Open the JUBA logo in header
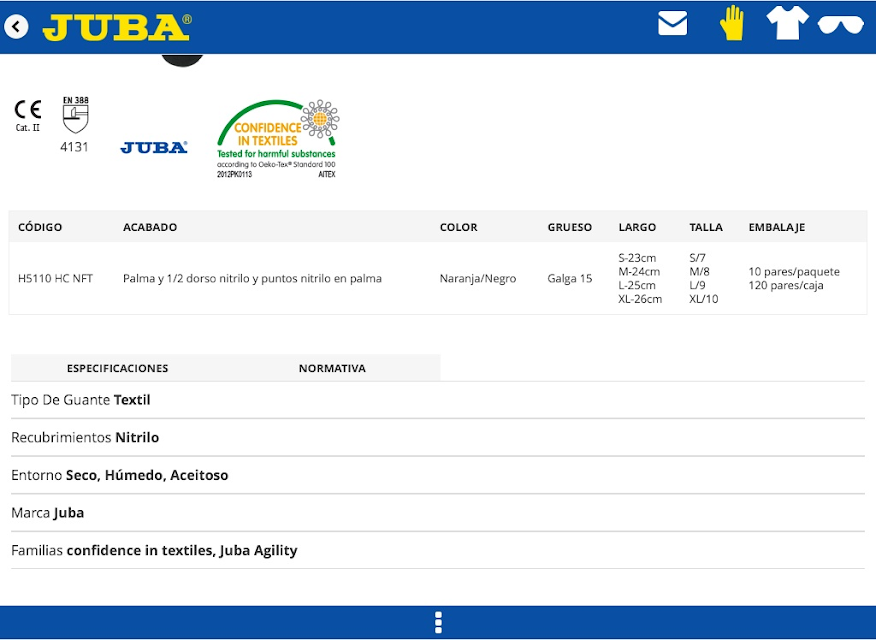 point(117,27)
